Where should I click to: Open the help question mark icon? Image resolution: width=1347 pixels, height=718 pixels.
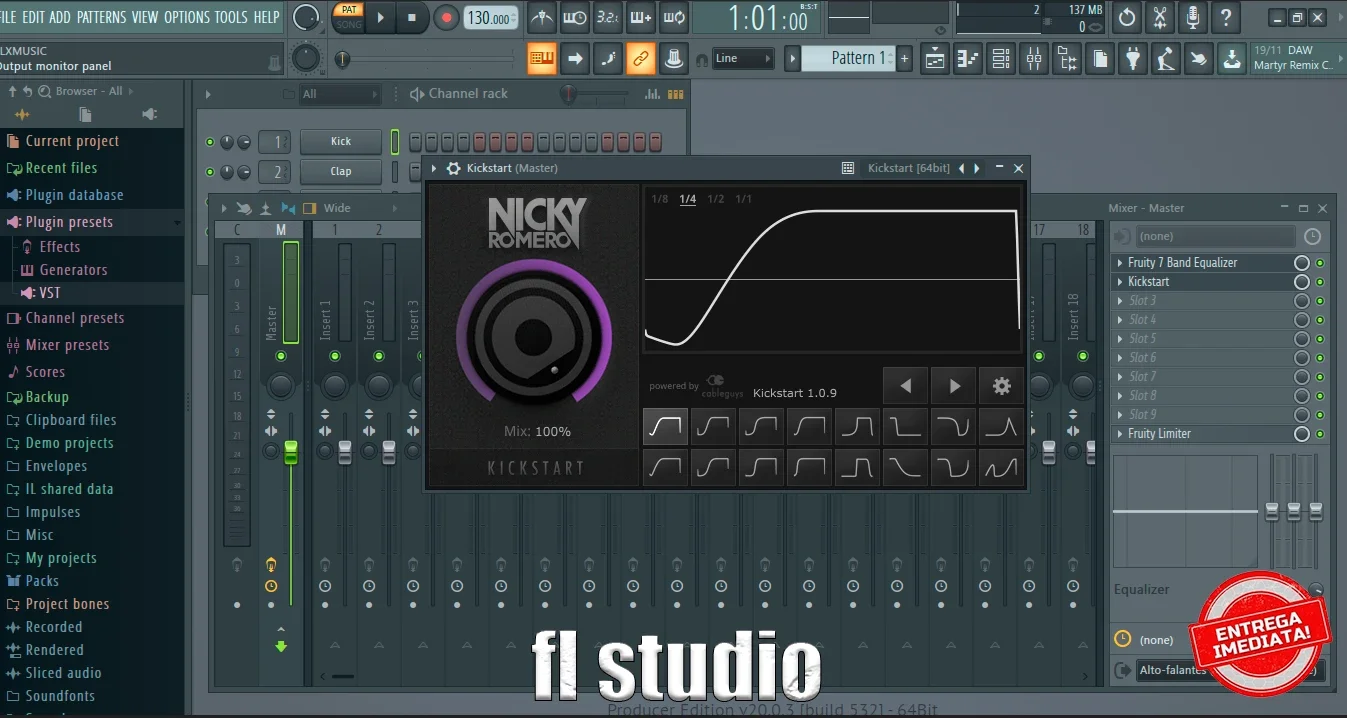[x=1226, y=17]
